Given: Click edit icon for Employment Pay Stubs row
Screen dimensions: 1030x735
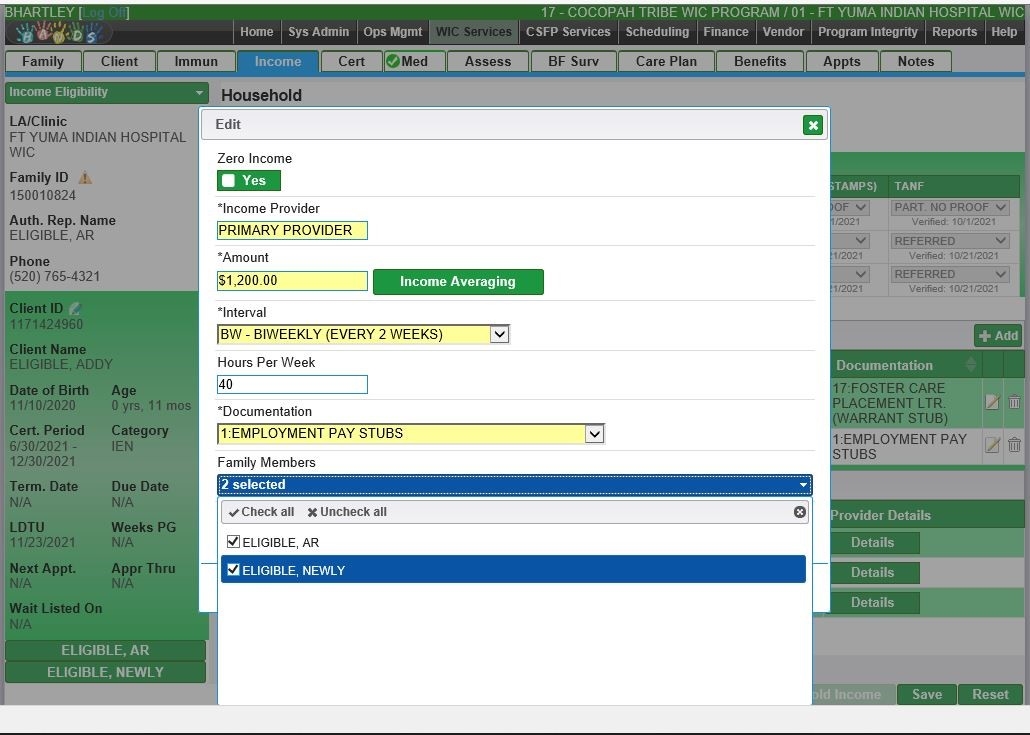Looking at the screenshot, I should pos(992,445).
